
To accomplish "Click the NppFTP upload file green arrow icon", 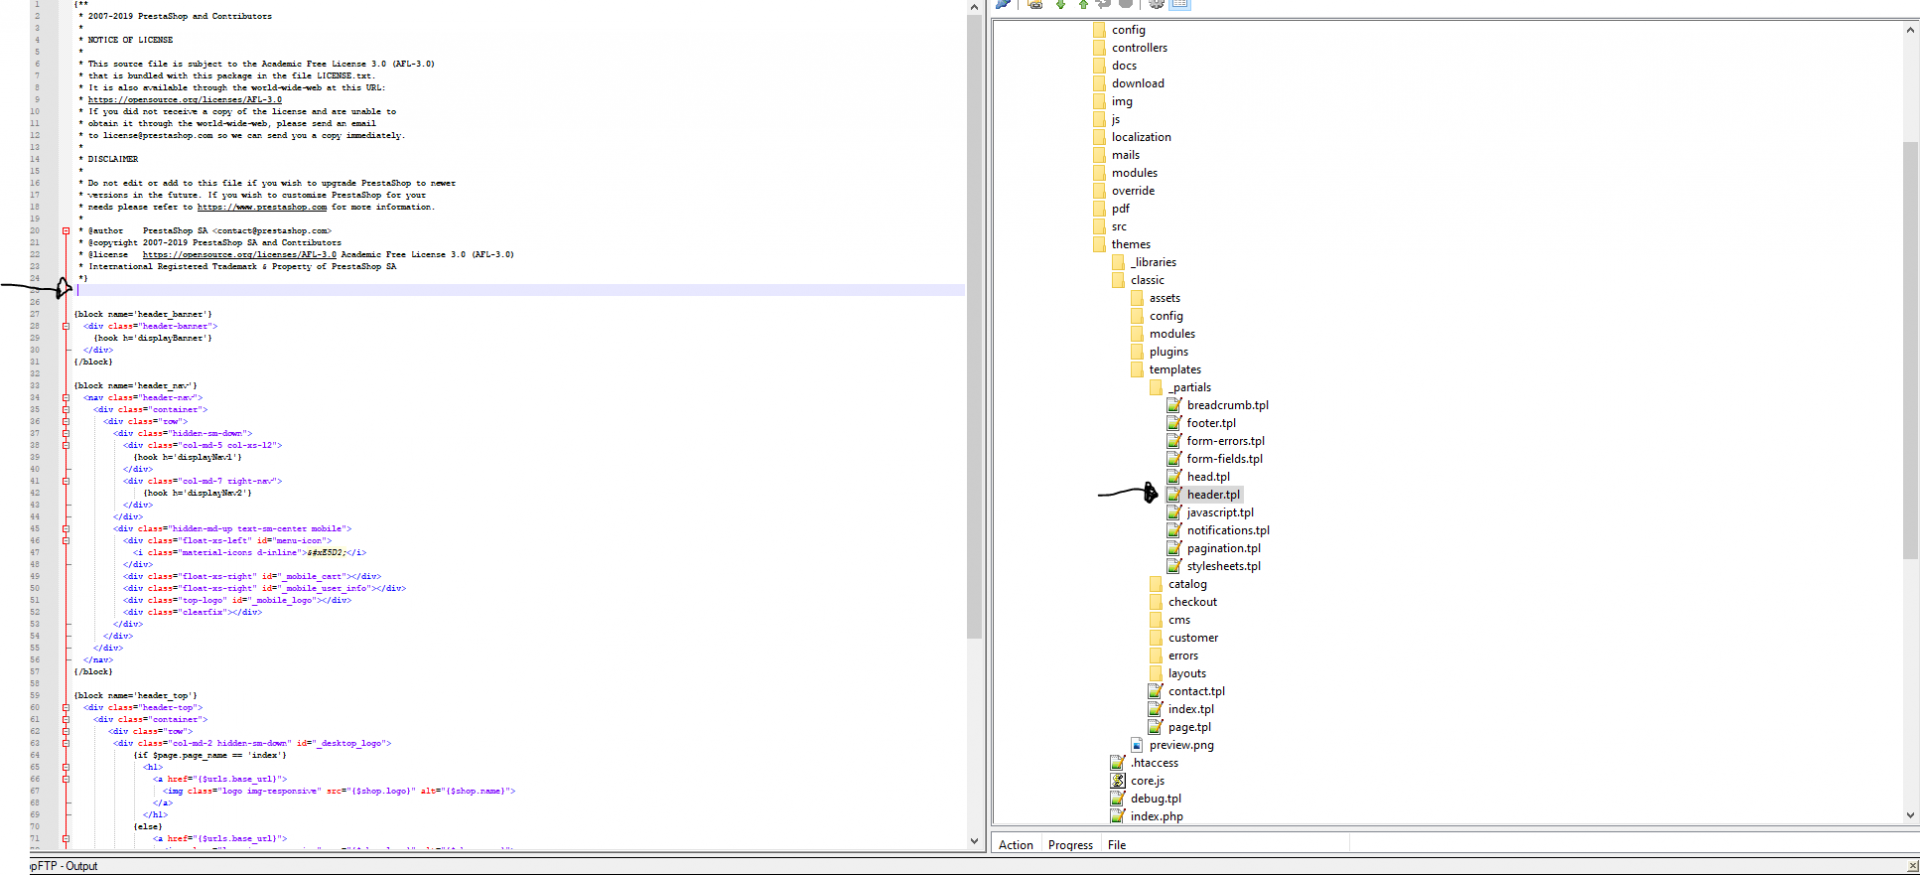I will tap(1083, 4).
